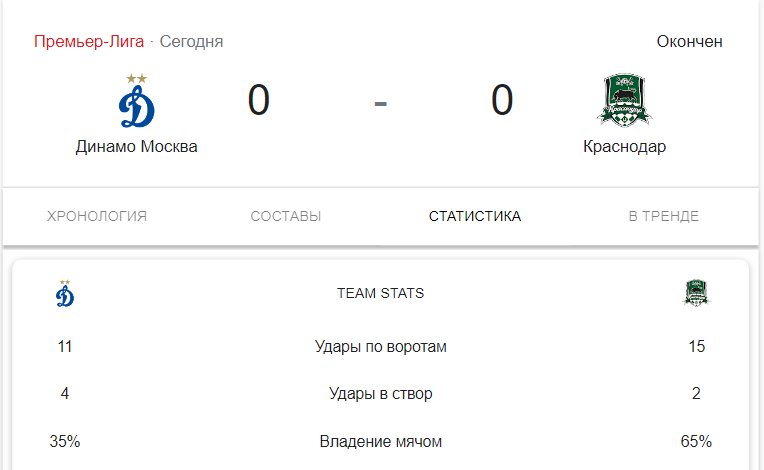Screen dimensions: 764x470
Task: Click the small Krasnodar crest in Team Stats
Action: point(696,293)
